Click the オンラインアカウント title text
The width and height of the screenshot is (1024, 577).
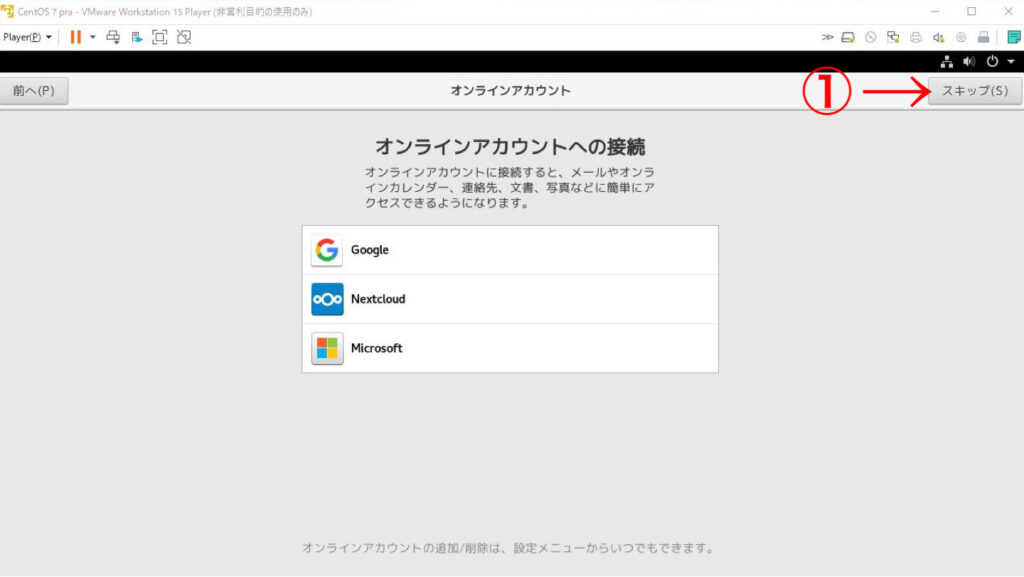click(510, 91)
